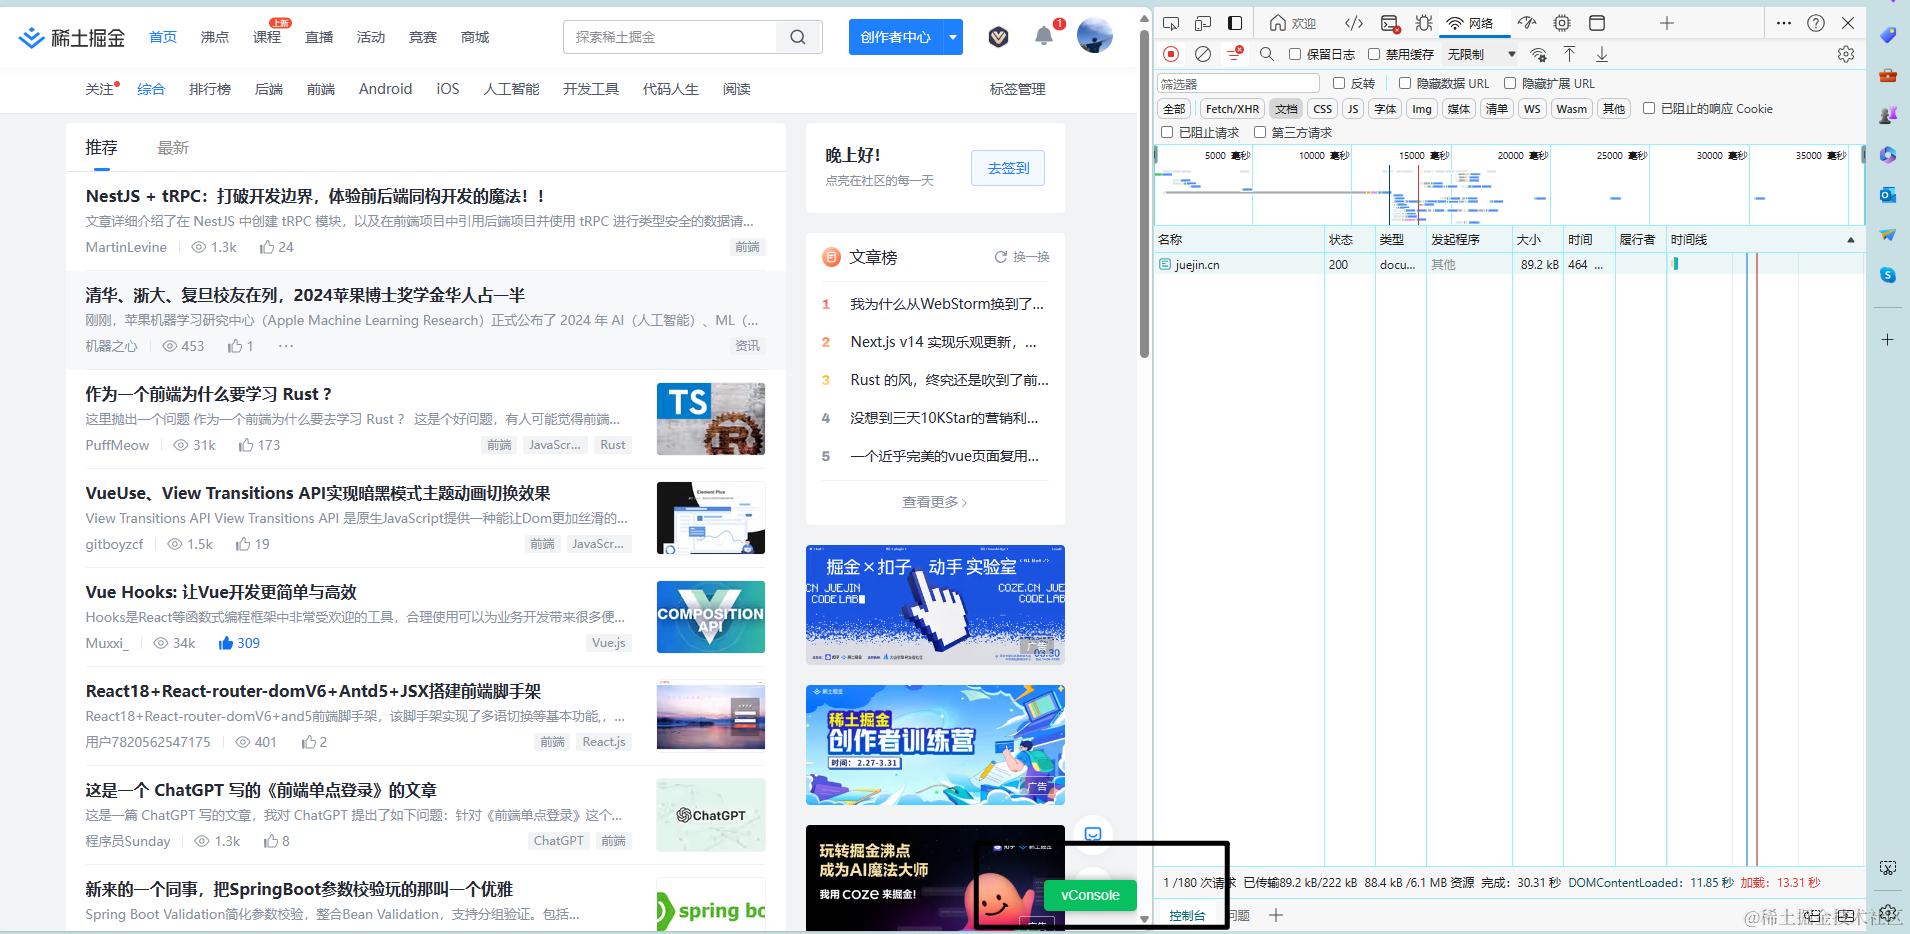Viewport: 1910px width, 934px height.
Task: Open the Memory chip icon panel
Action: pyautogui.click(x=1562, y=23)
